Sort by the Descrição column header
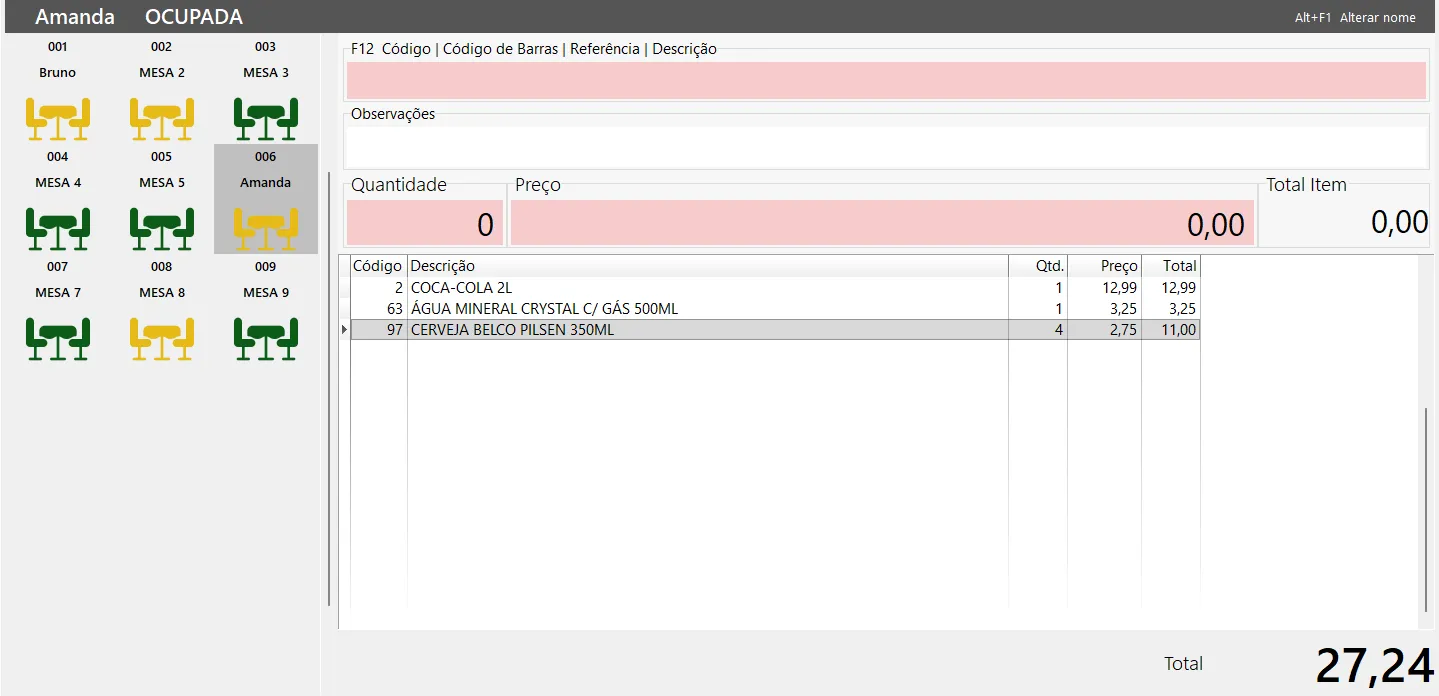Screen dimensions: 1439x696 (708, 266)
